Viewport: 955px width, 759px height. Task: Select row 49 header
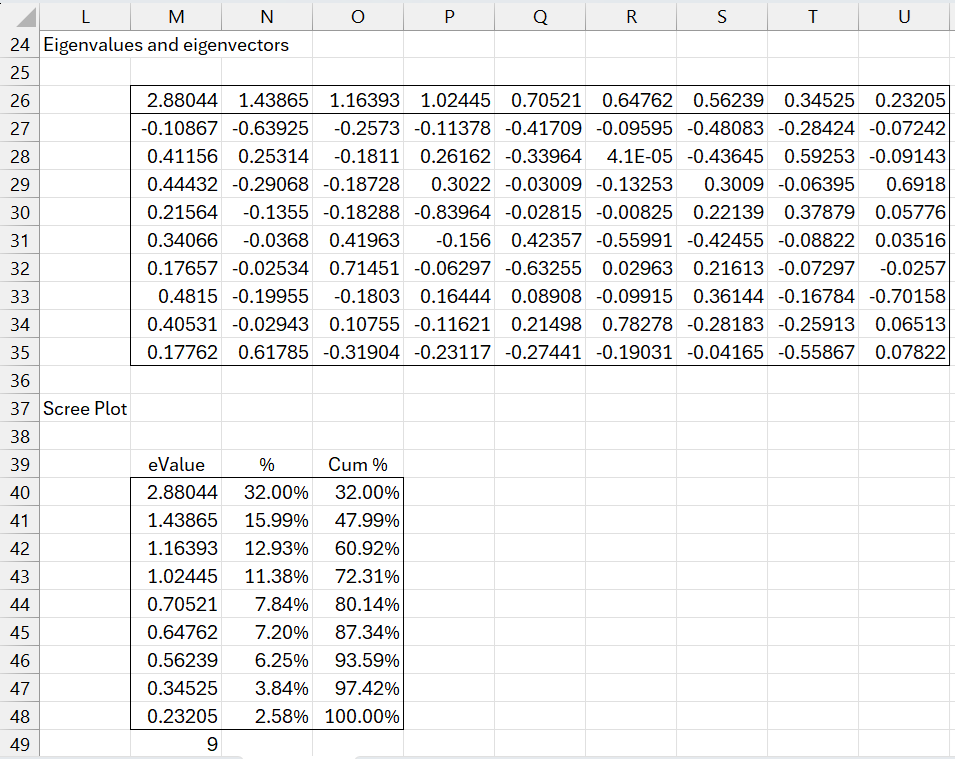20,744
